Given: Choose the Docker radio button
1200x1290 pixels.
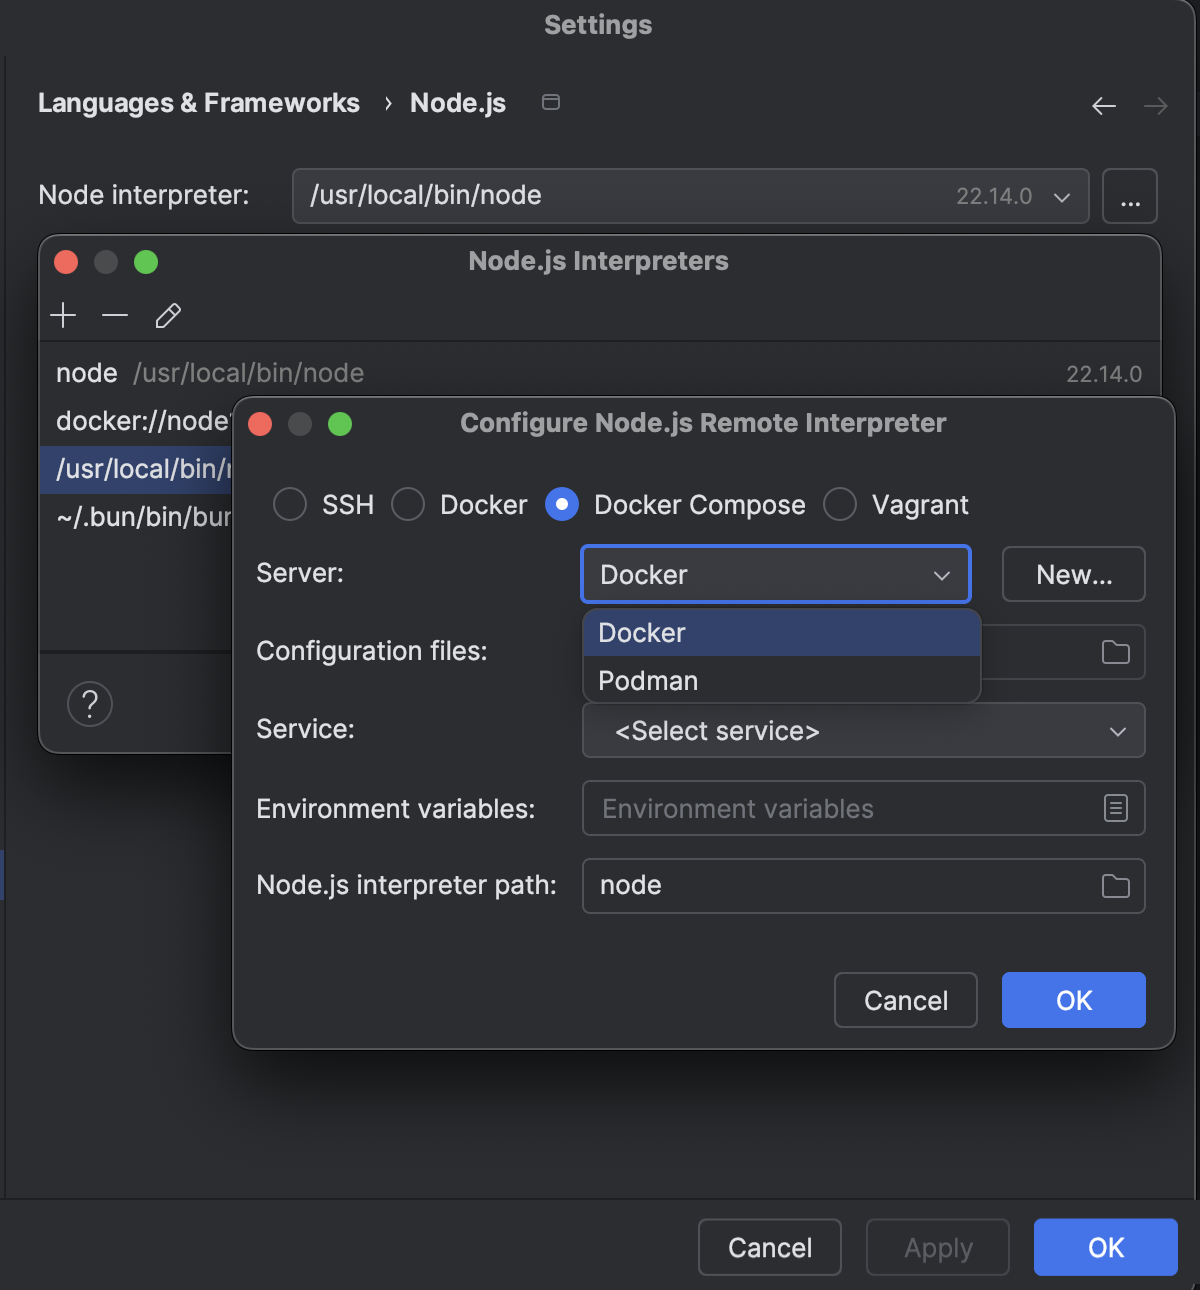Looking at the screenshot, I should coord(408,504).
